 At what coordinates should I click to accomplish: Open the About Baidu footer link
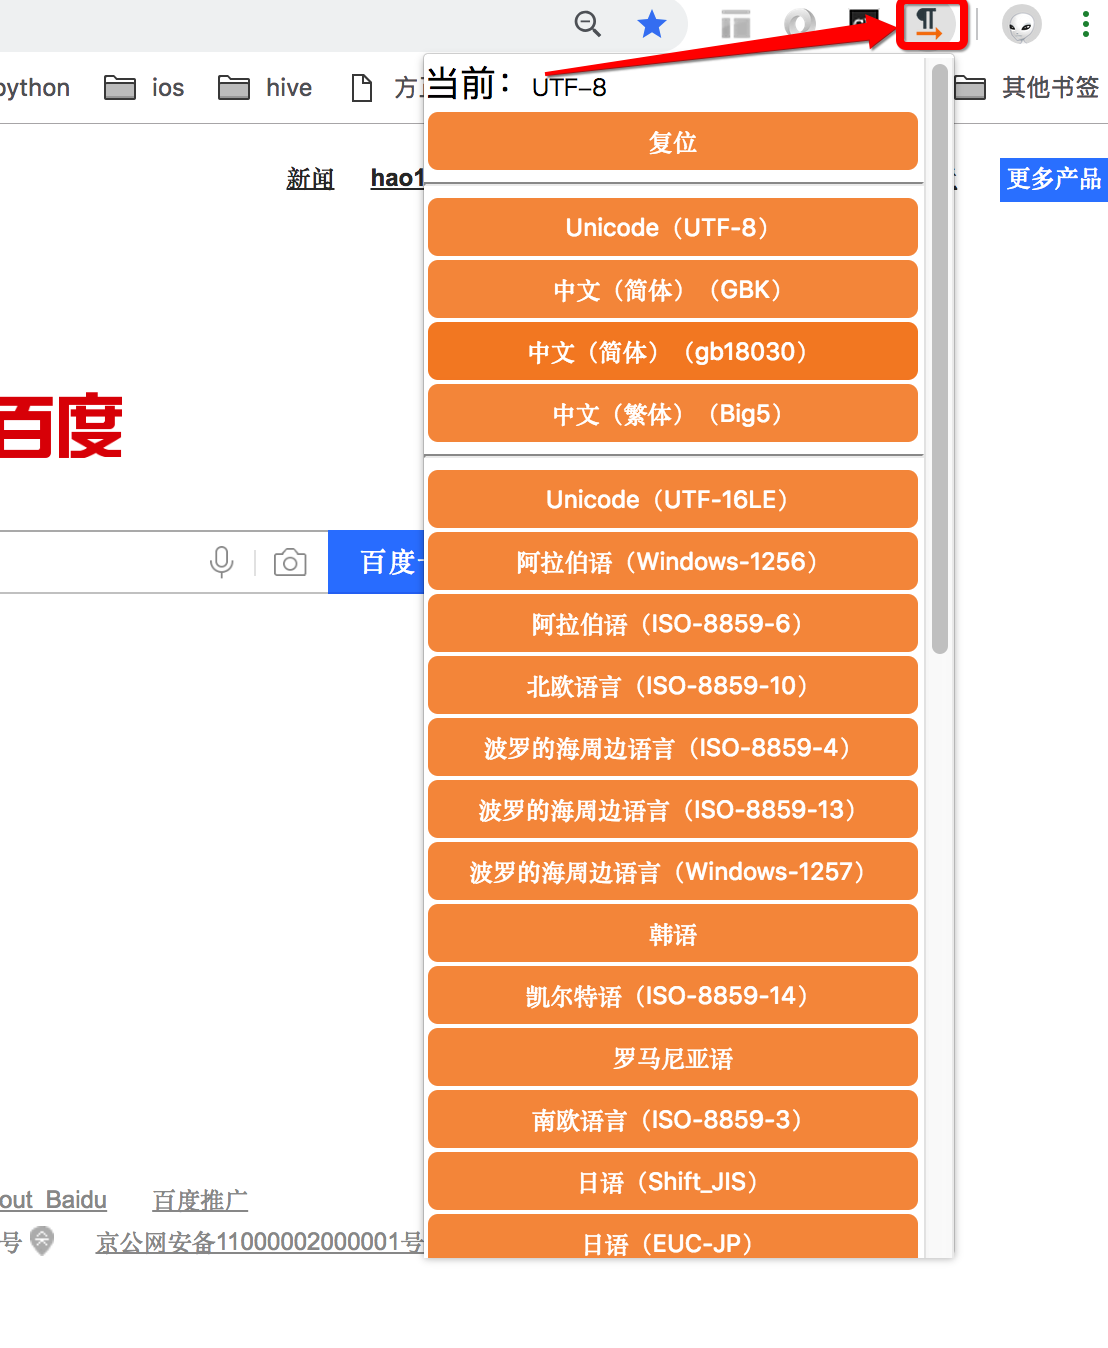pos(53,1200)
